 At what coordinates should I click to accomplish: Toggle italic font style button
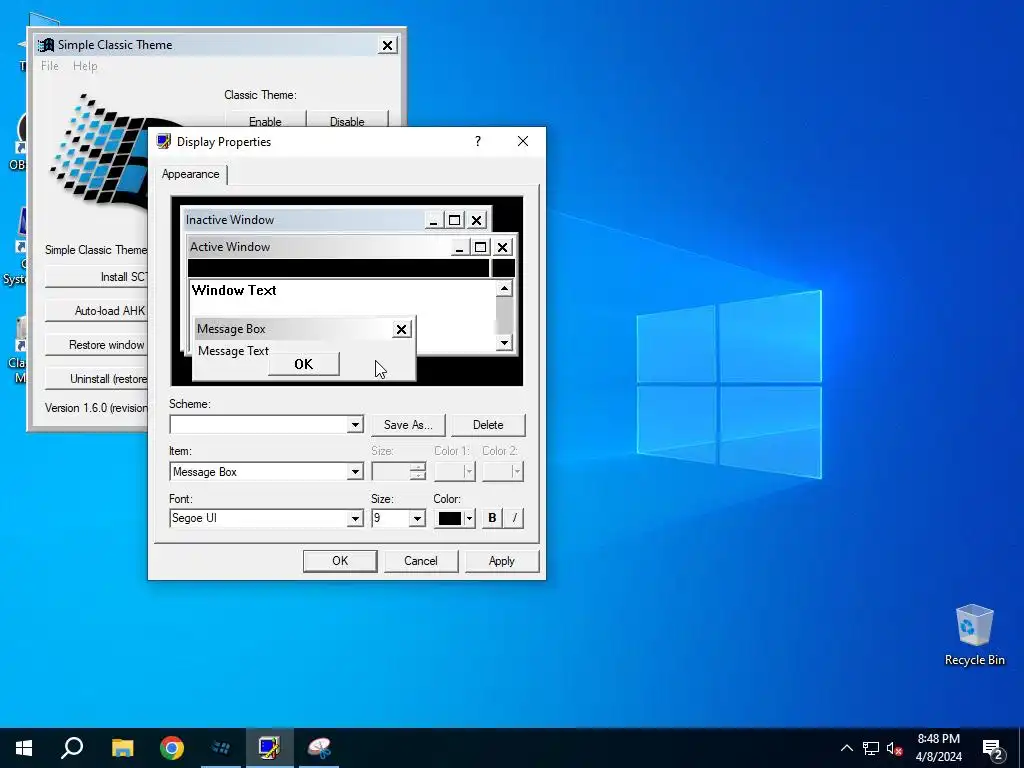(x=514, y=518)
